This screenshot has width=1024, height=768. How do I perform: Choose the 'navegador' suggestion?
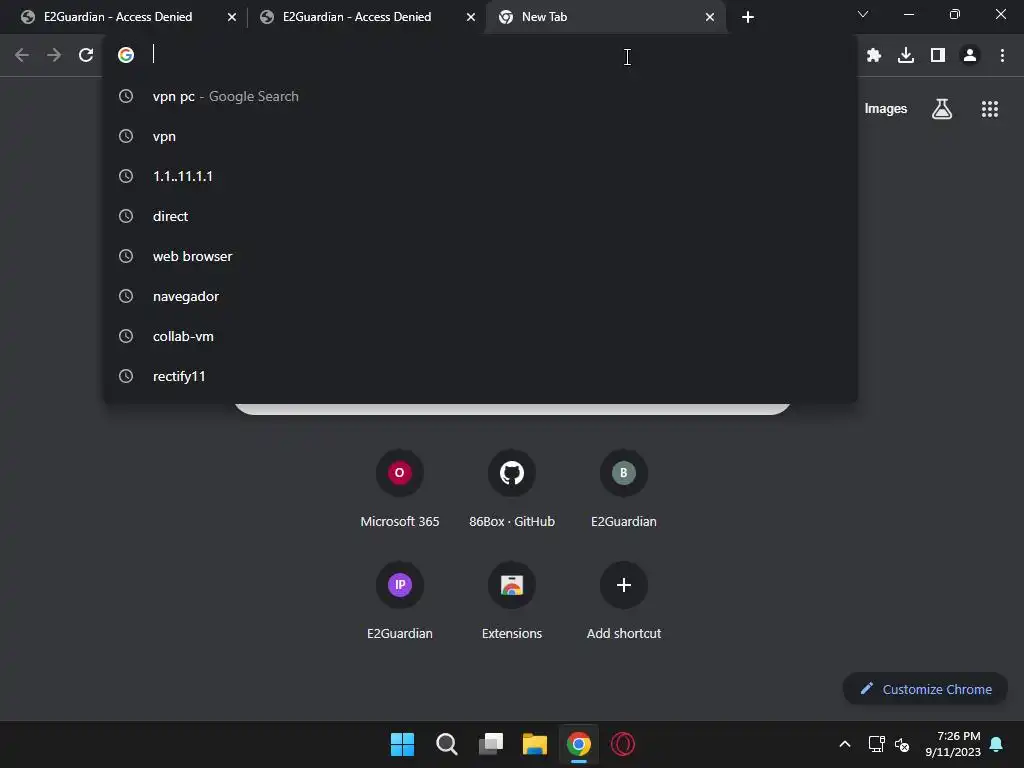pos(481,296)
